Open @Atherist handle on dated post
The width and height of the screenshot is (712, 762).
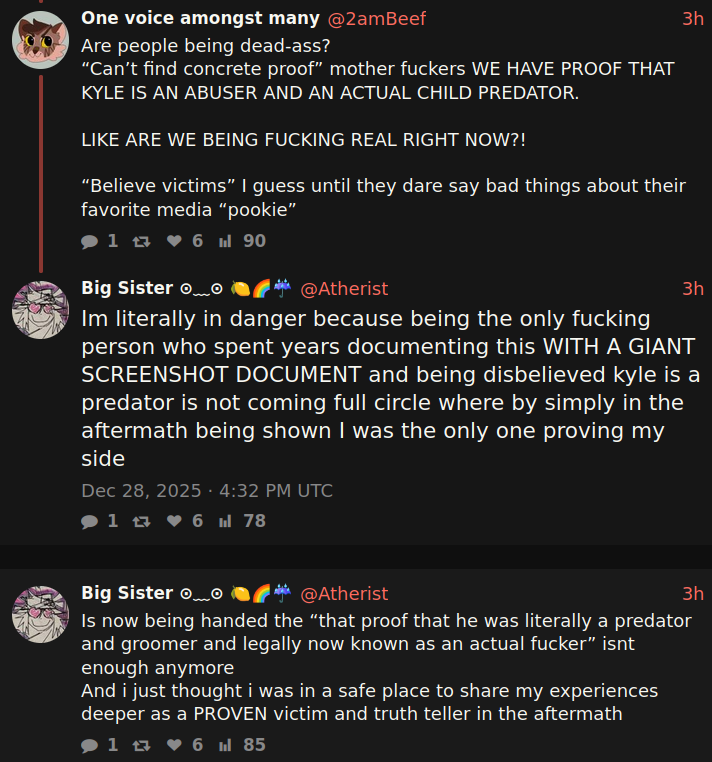coord(344,289)
